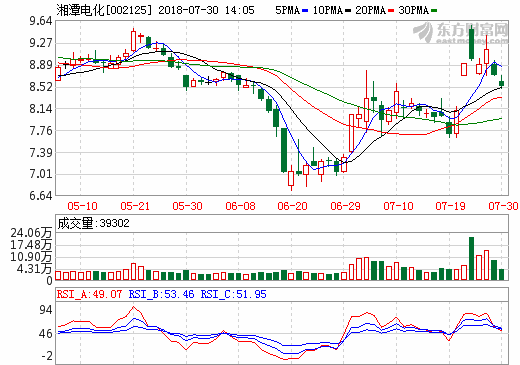Click the -2 RSI axis label
520x365 pixels.
pos(47,356)
